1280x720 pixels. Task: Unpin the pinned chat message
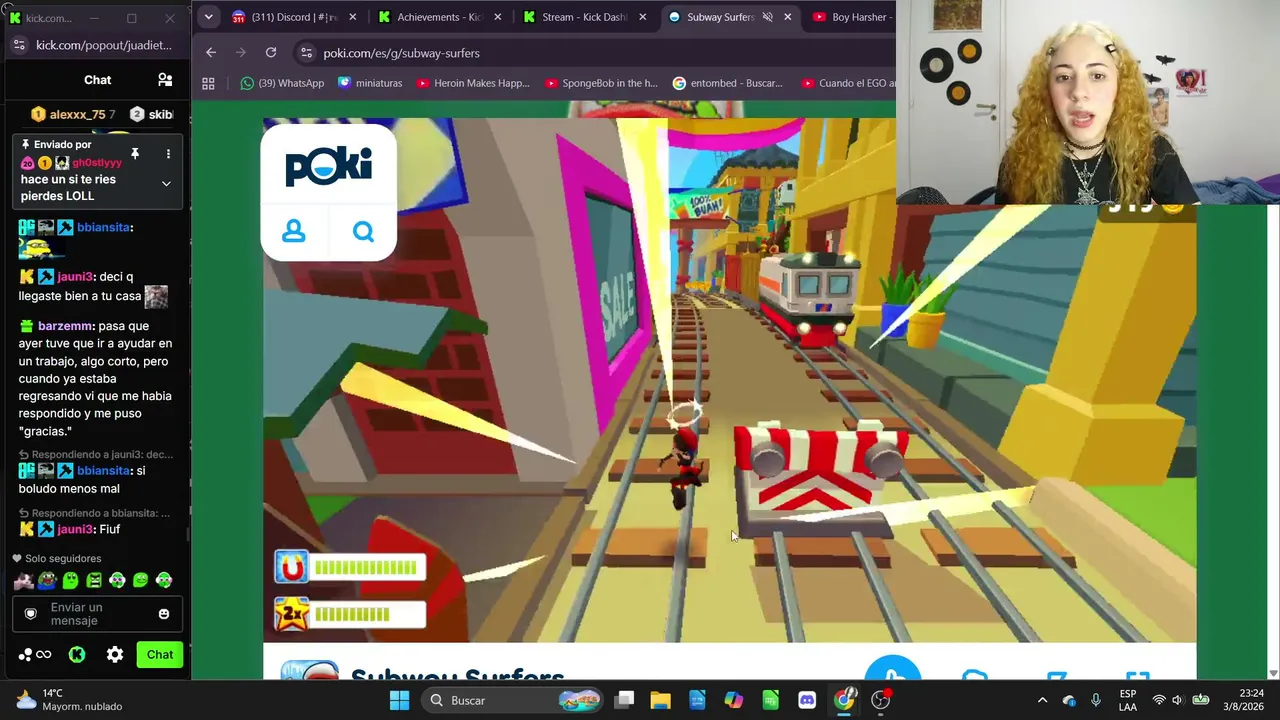[135, 154]
